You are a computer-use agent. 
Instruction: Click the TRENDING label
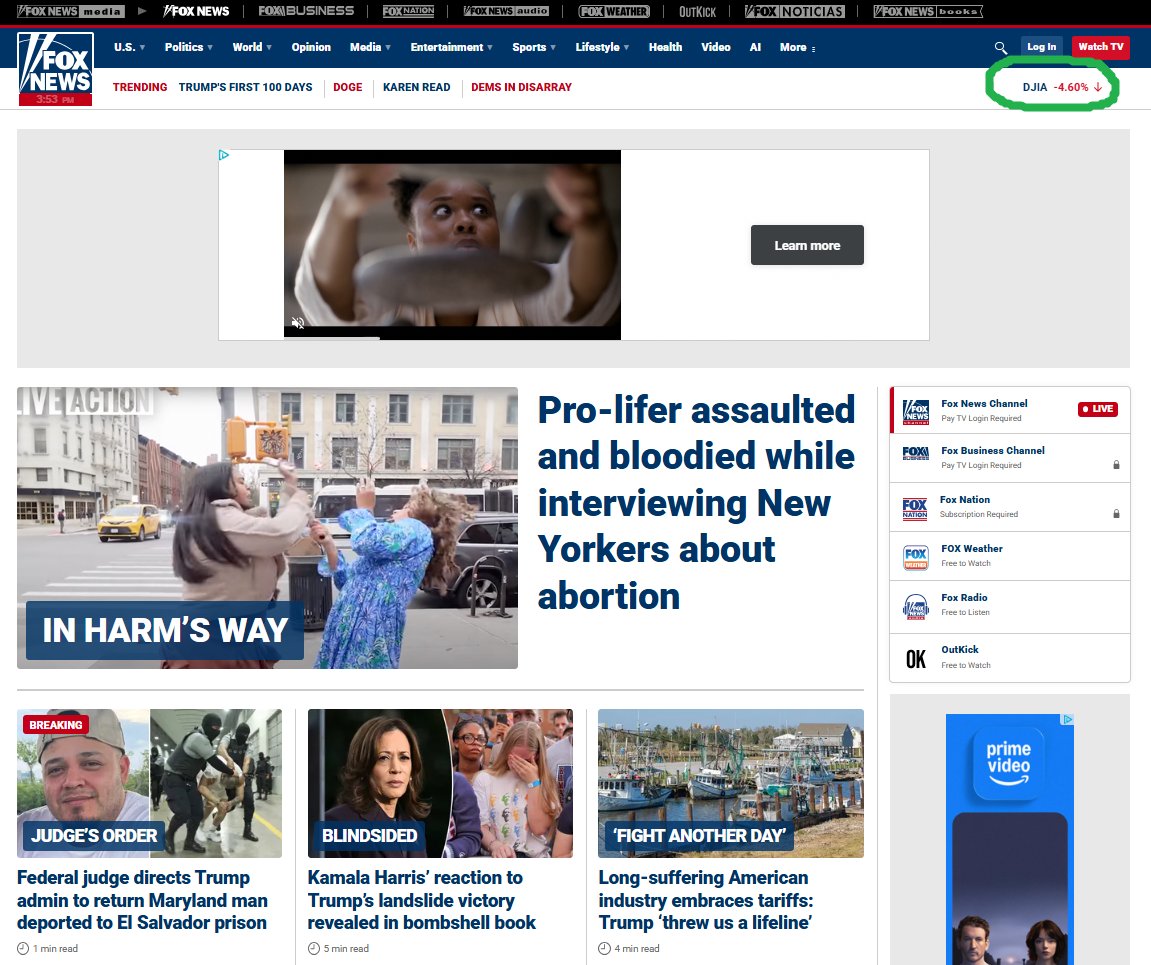tap(140, 87)
